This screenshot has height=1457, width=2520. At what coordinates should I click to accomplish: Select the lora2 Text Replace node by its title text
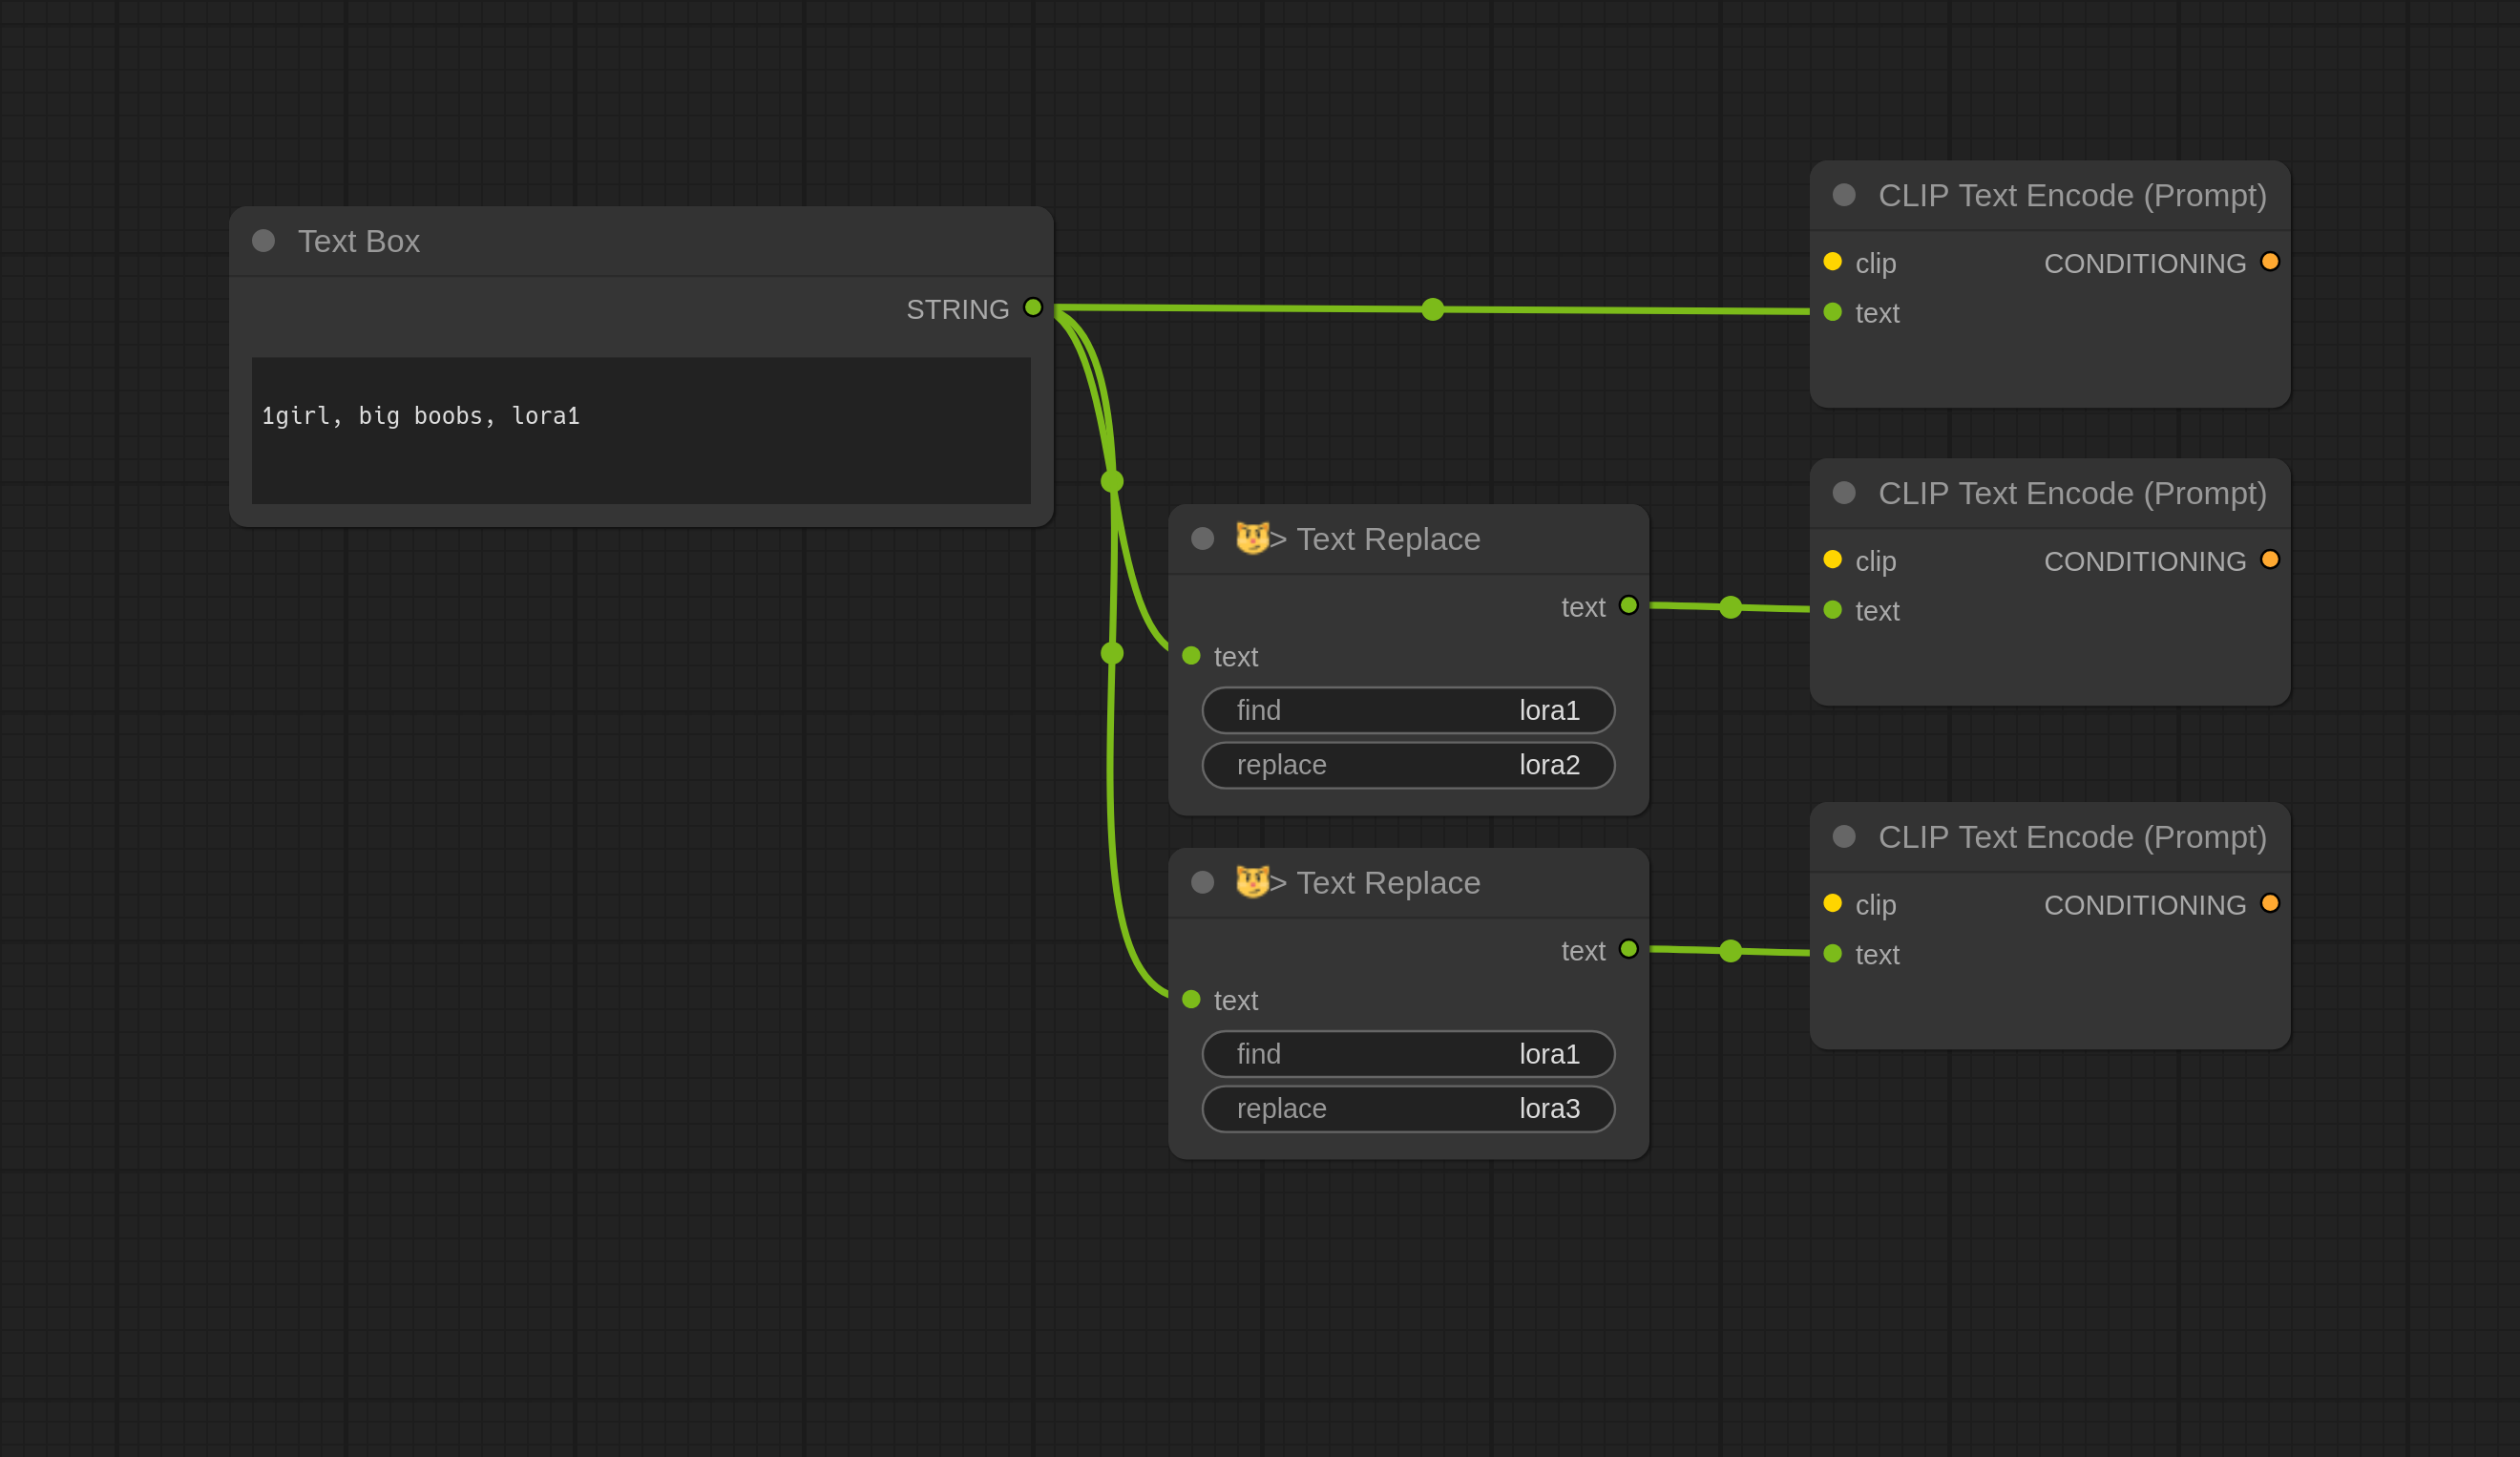pos(1388,539)
